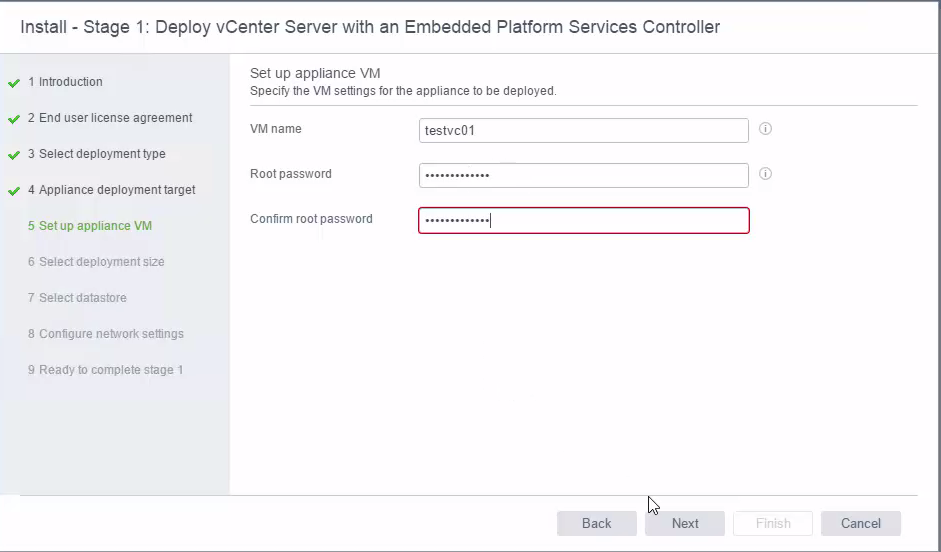Cancel the installation wizard
941x552 pixels.
(861, 523)
